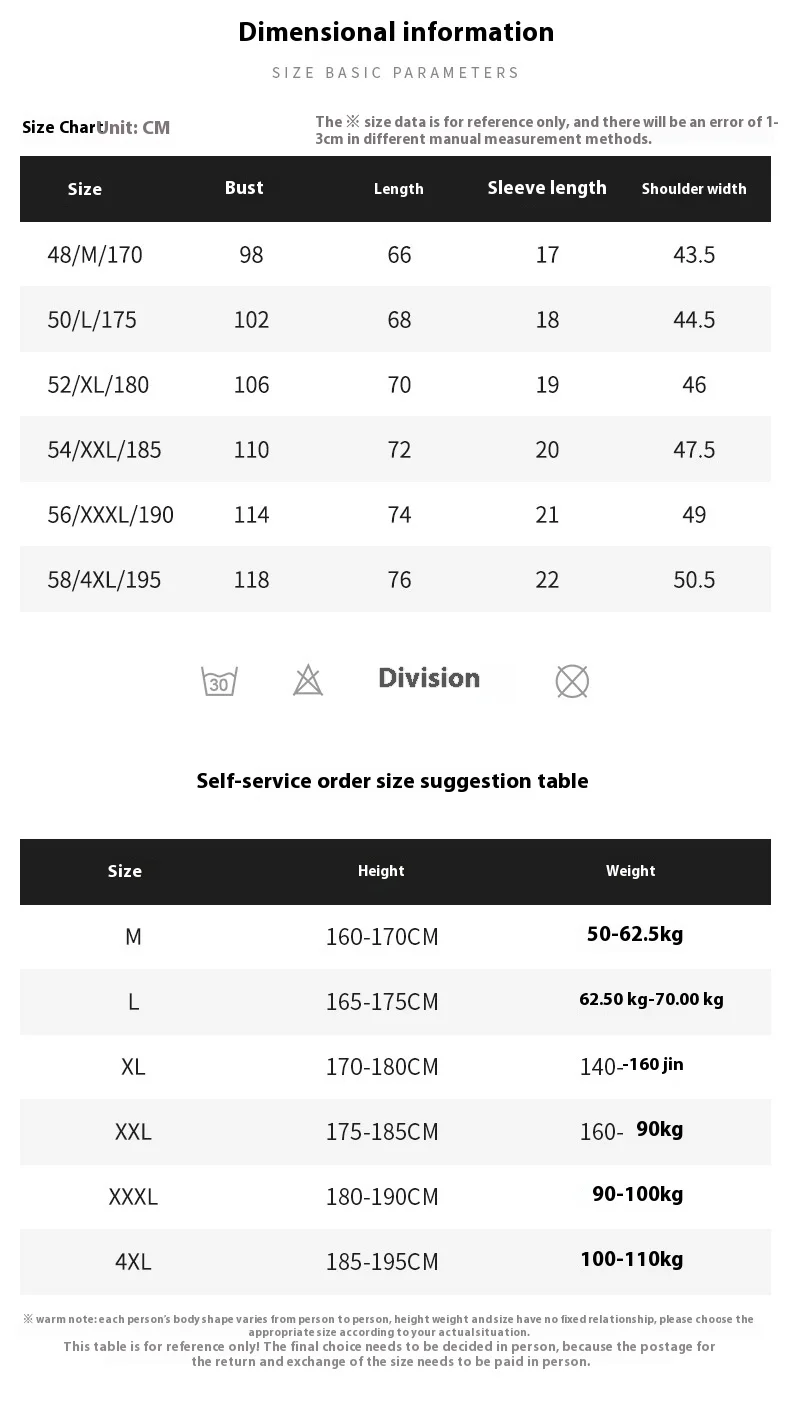
Task: Click the 160-170CM height cell
Action: coord(382,937)
